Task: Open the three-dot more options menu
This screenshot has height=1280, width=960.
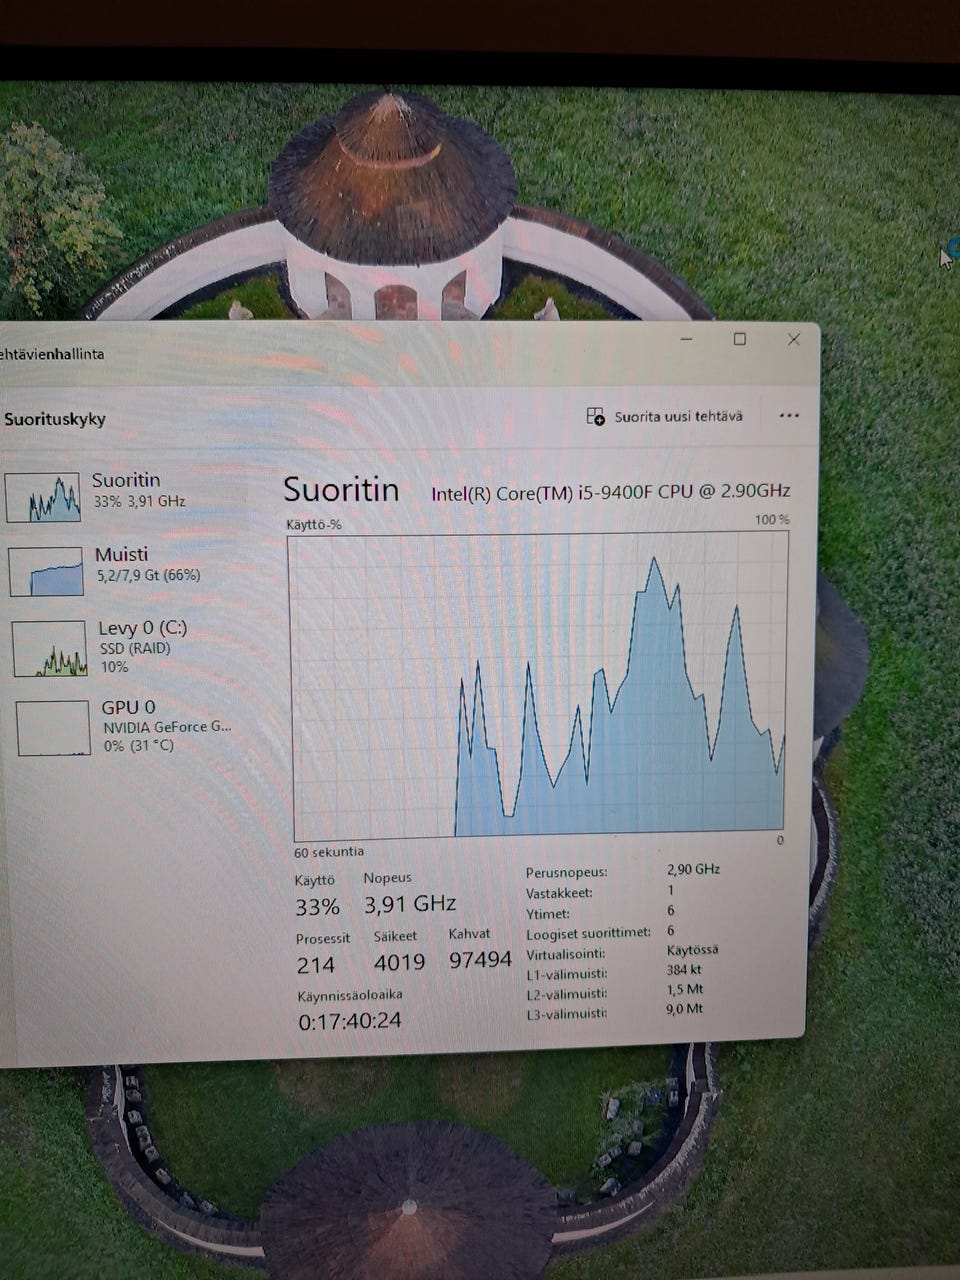Action: pos(789,415)
